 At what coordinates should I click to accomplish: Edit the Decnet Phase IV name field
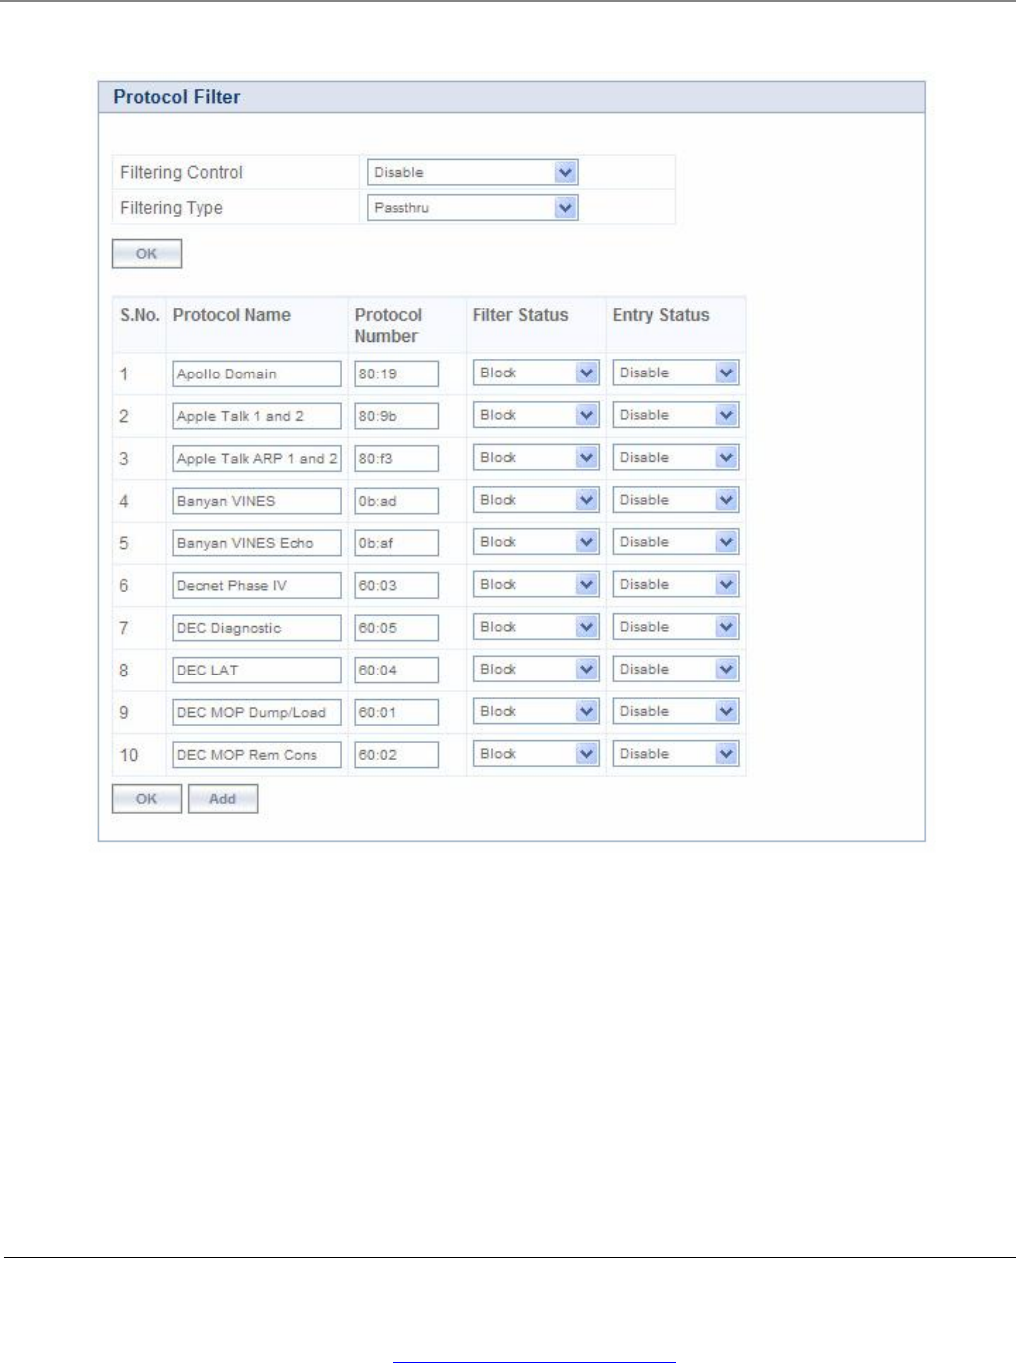(256, 586)
